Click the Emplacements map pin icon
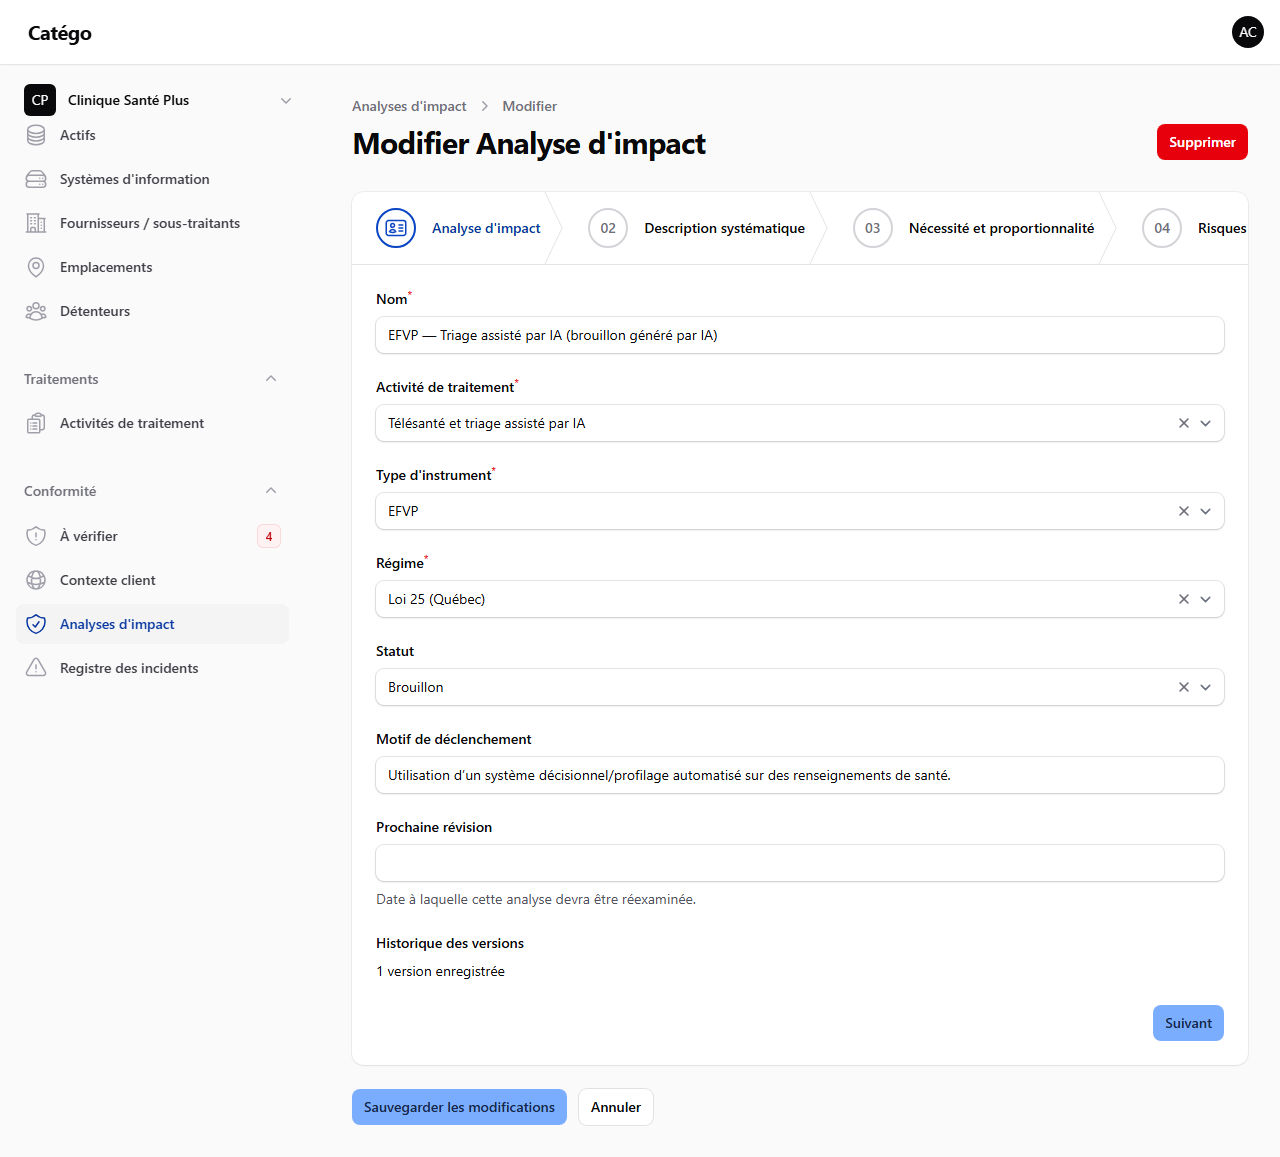This screenshot has width=1280, height=1157. (36, 267)
